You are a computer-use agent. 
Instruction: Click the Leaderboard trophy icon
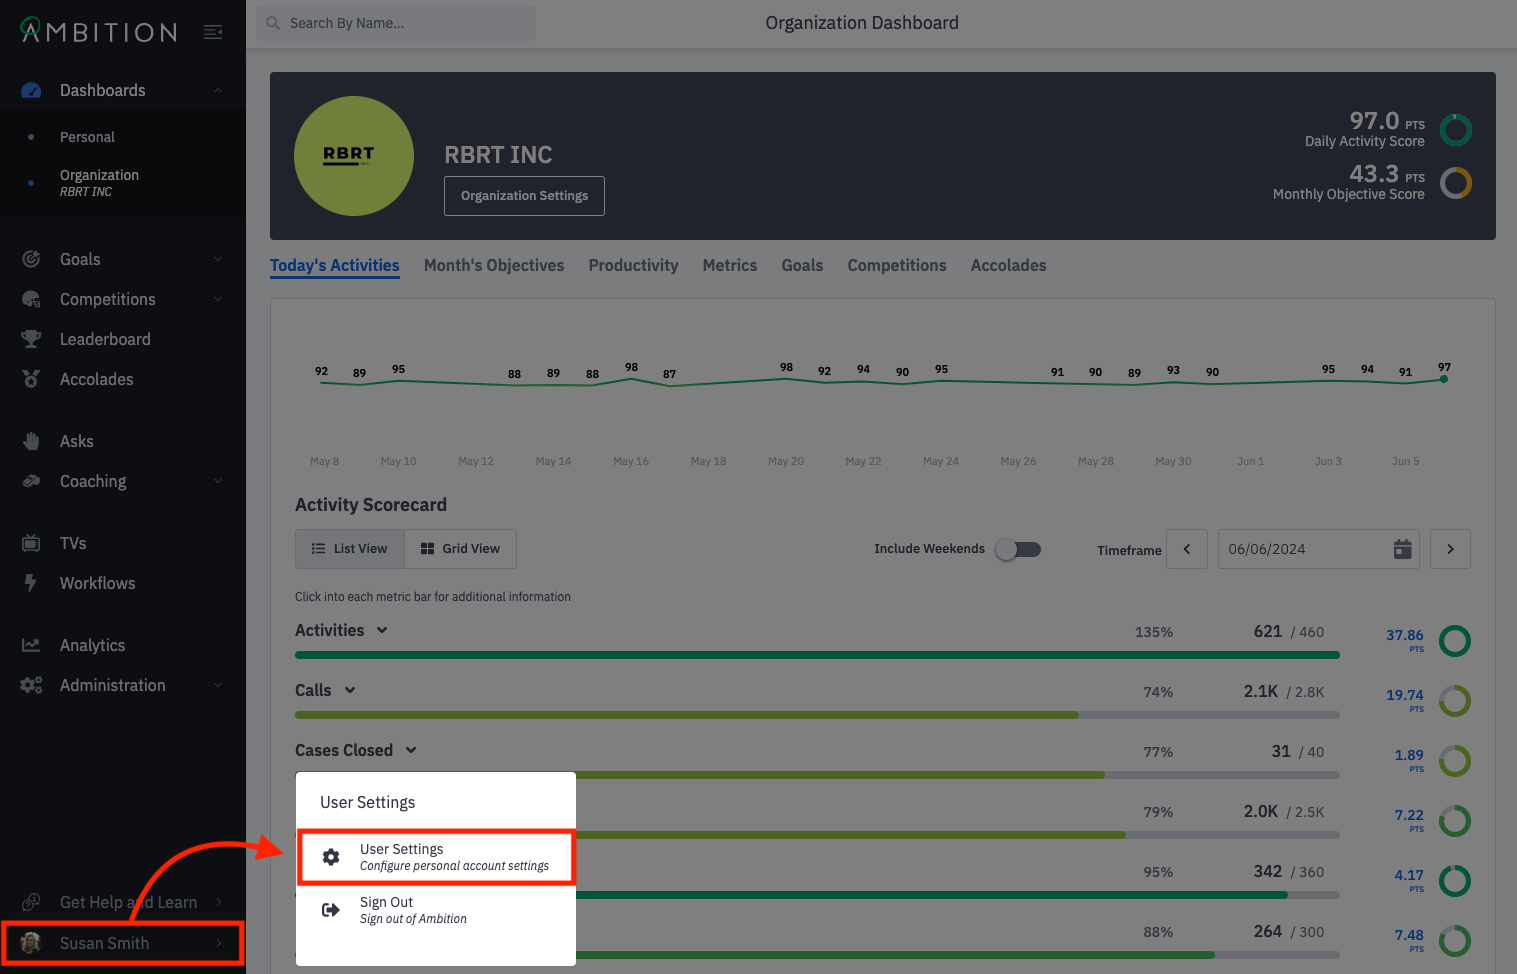31,339
